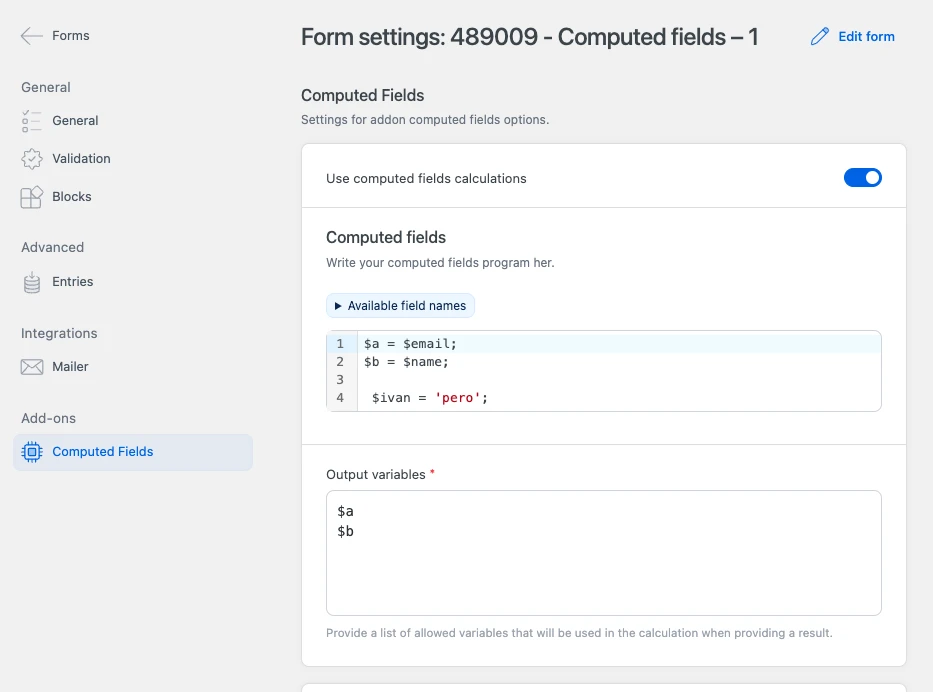Click the Blocks shapes icon

[32, 197]
